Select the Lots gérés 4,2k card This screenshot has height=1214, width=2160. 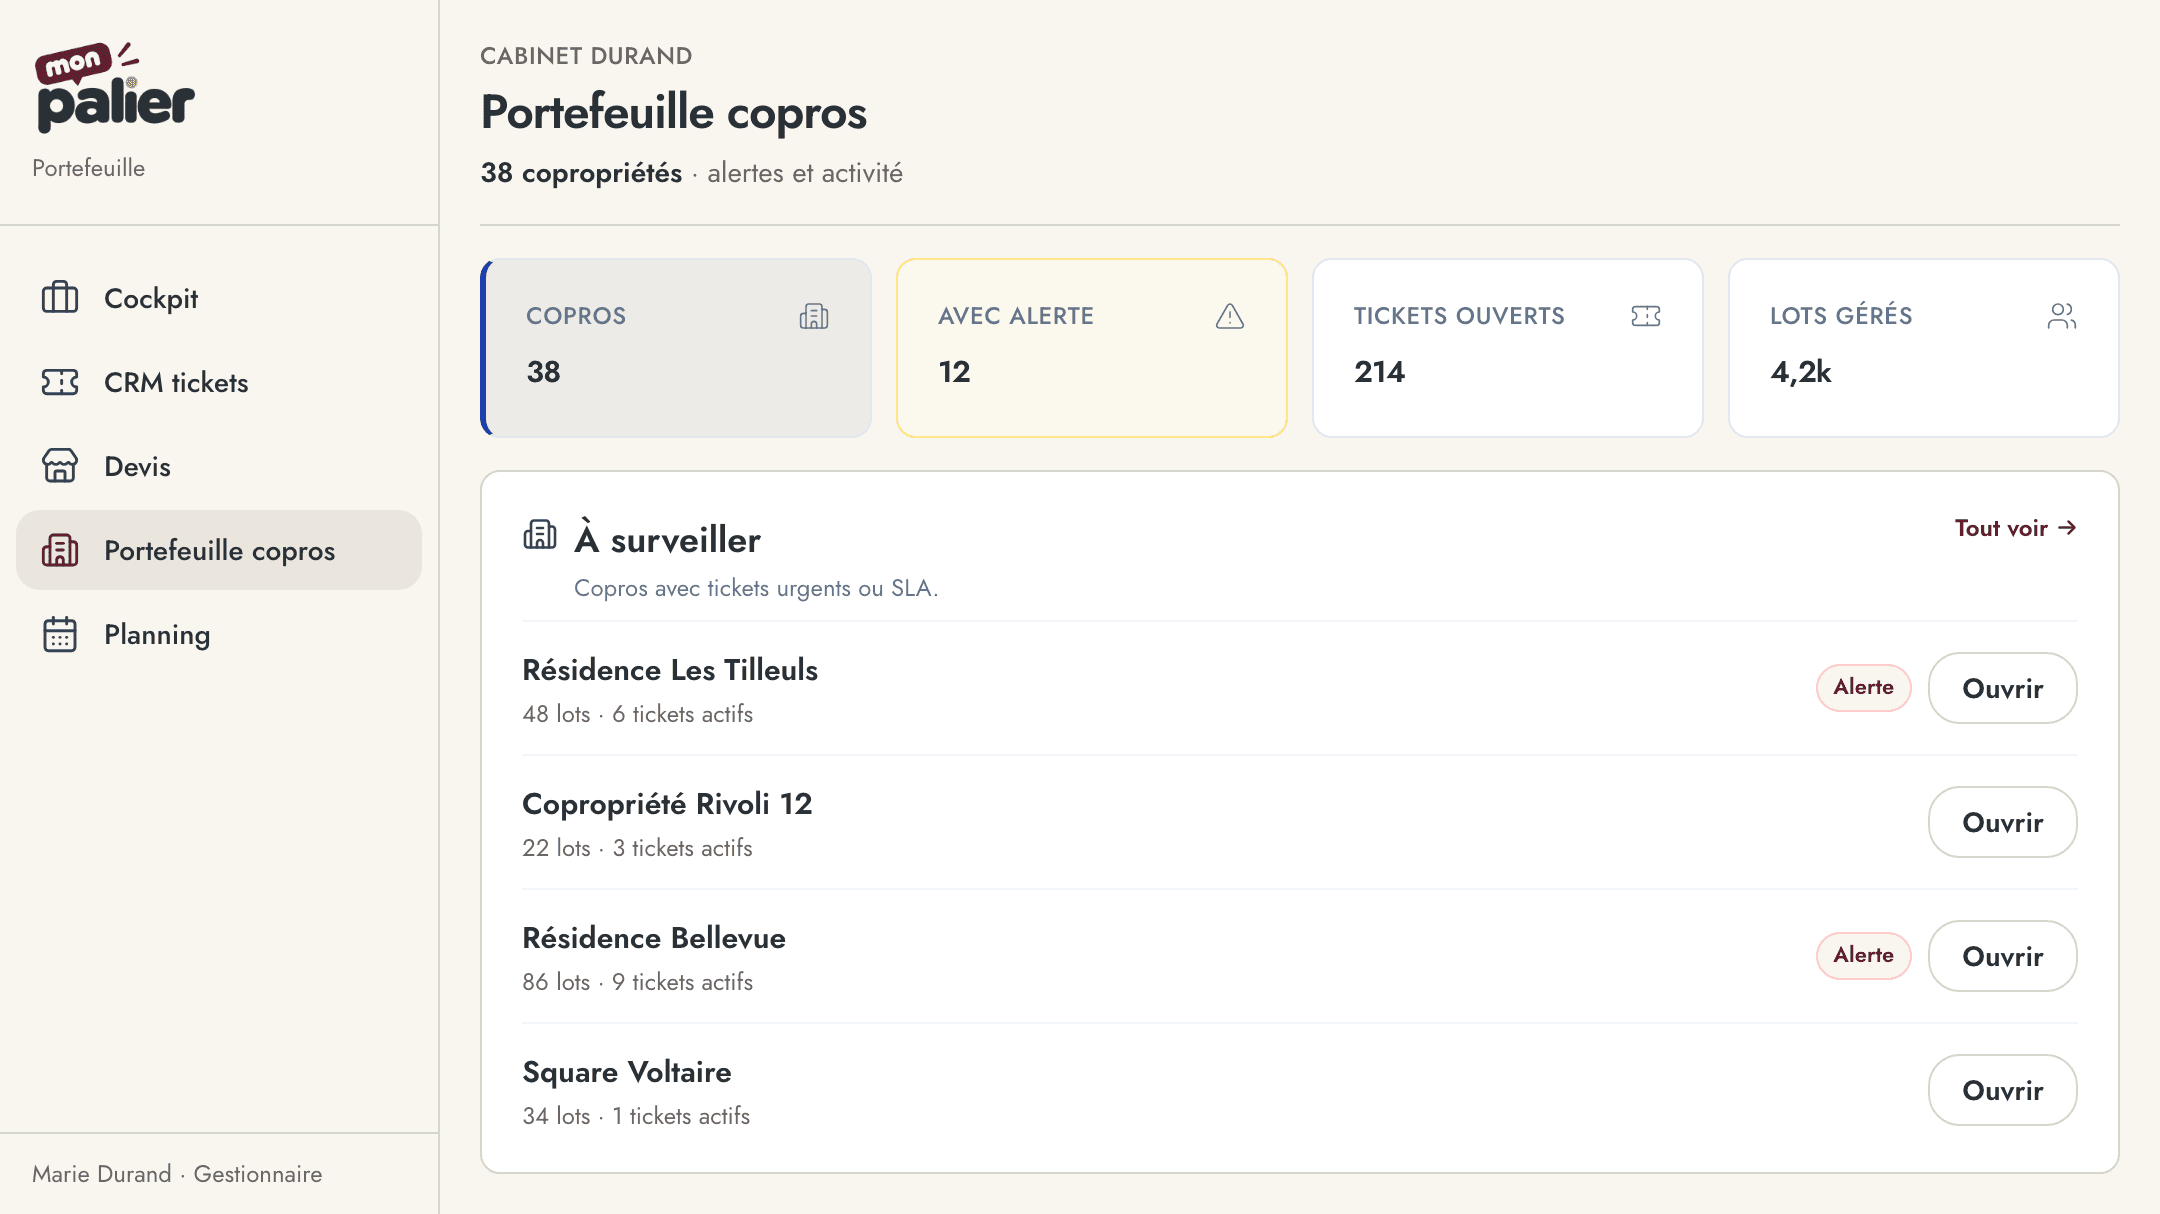(1924, 348)
